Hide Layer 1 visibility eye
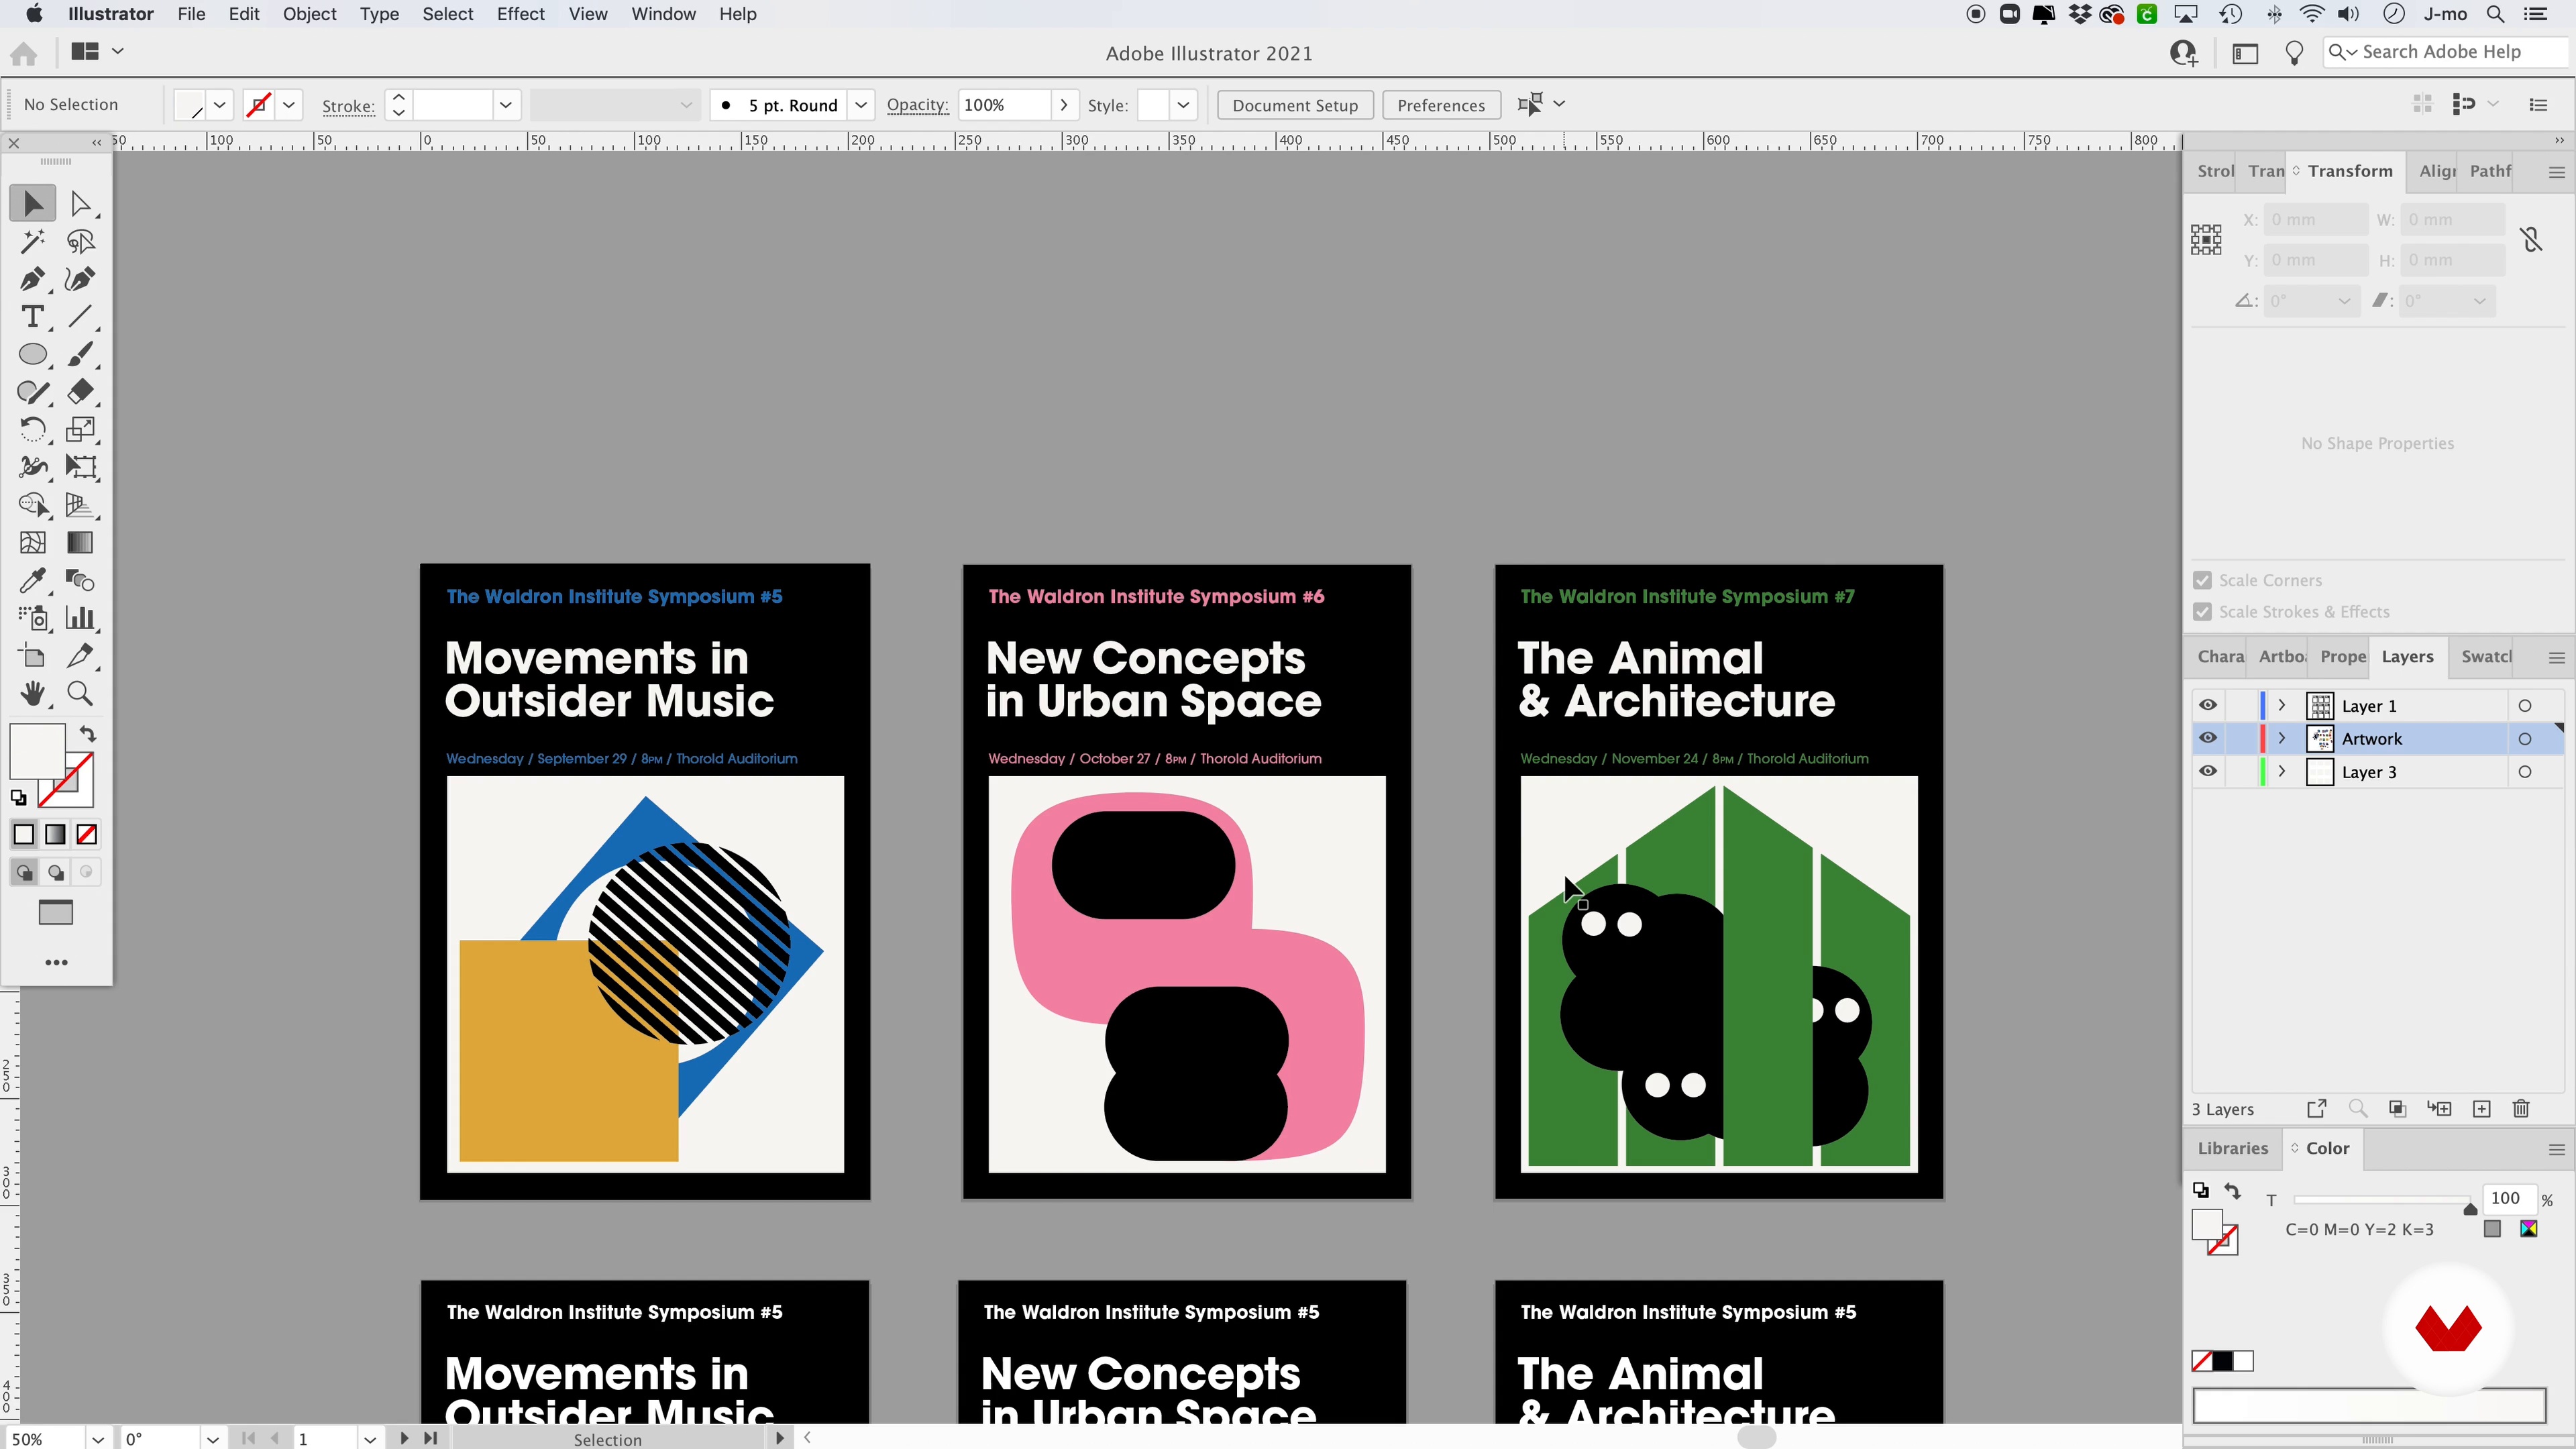The height and width of the screenshot is (1449, 2576). click(2208, 705)
